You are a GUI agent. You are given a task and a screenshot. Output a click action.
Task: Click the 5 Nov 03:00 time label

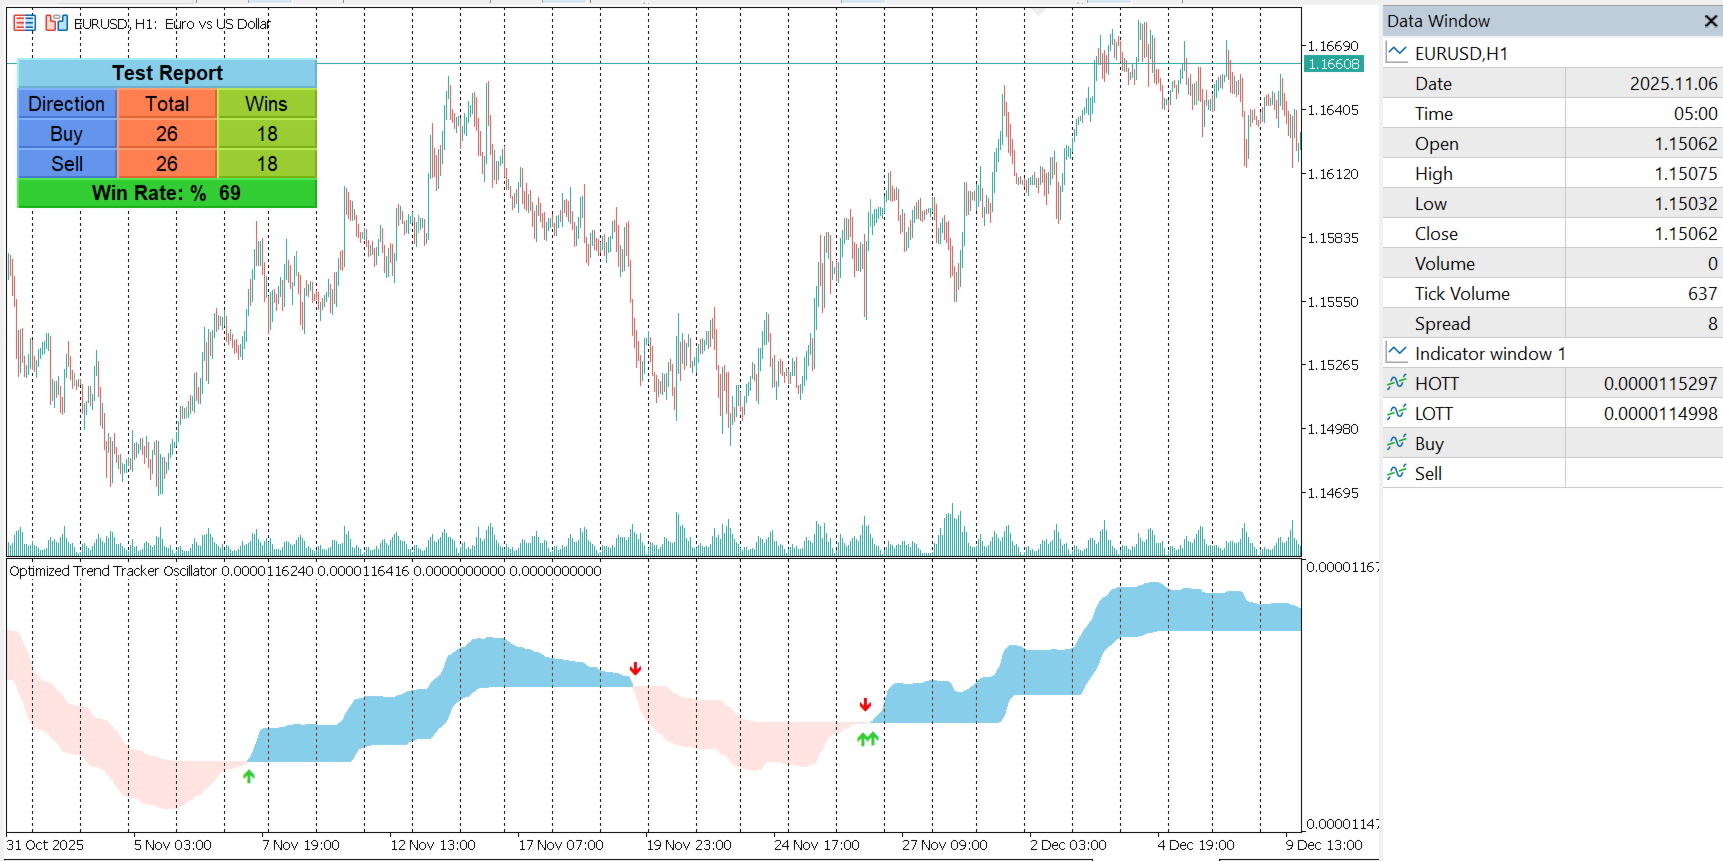click(173, 845)
